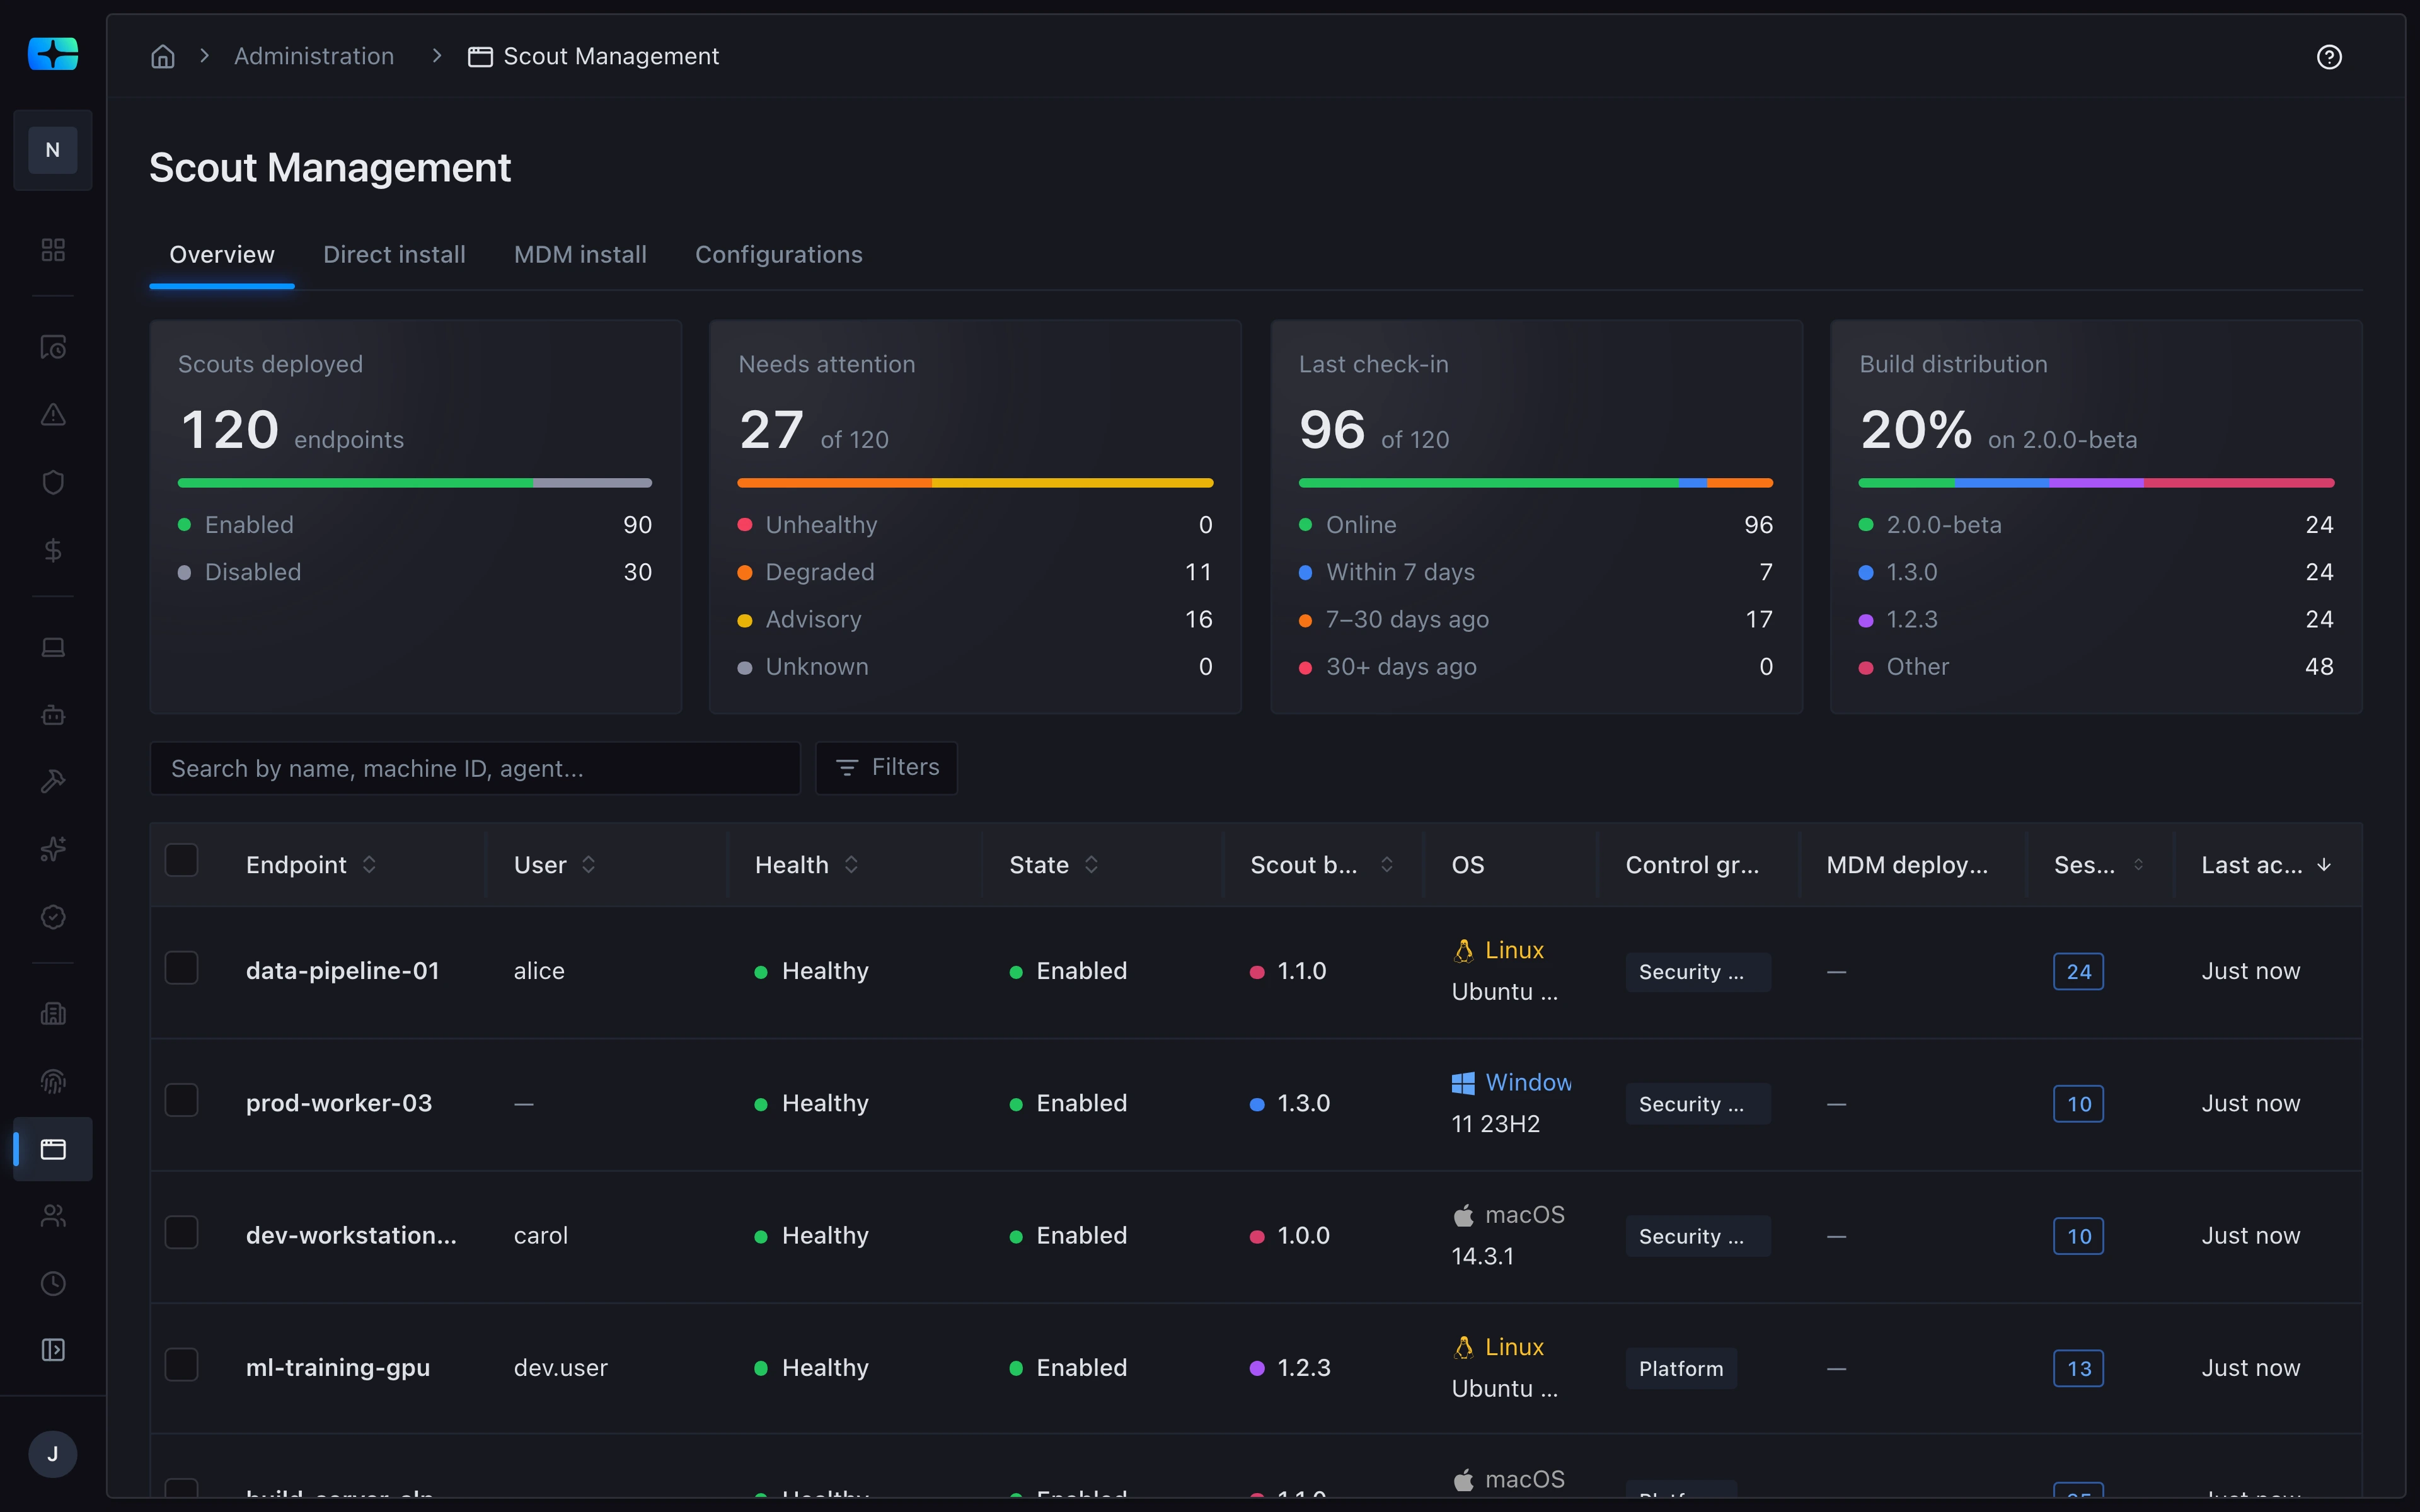Select the Overview tab

(x=222, y=255)
